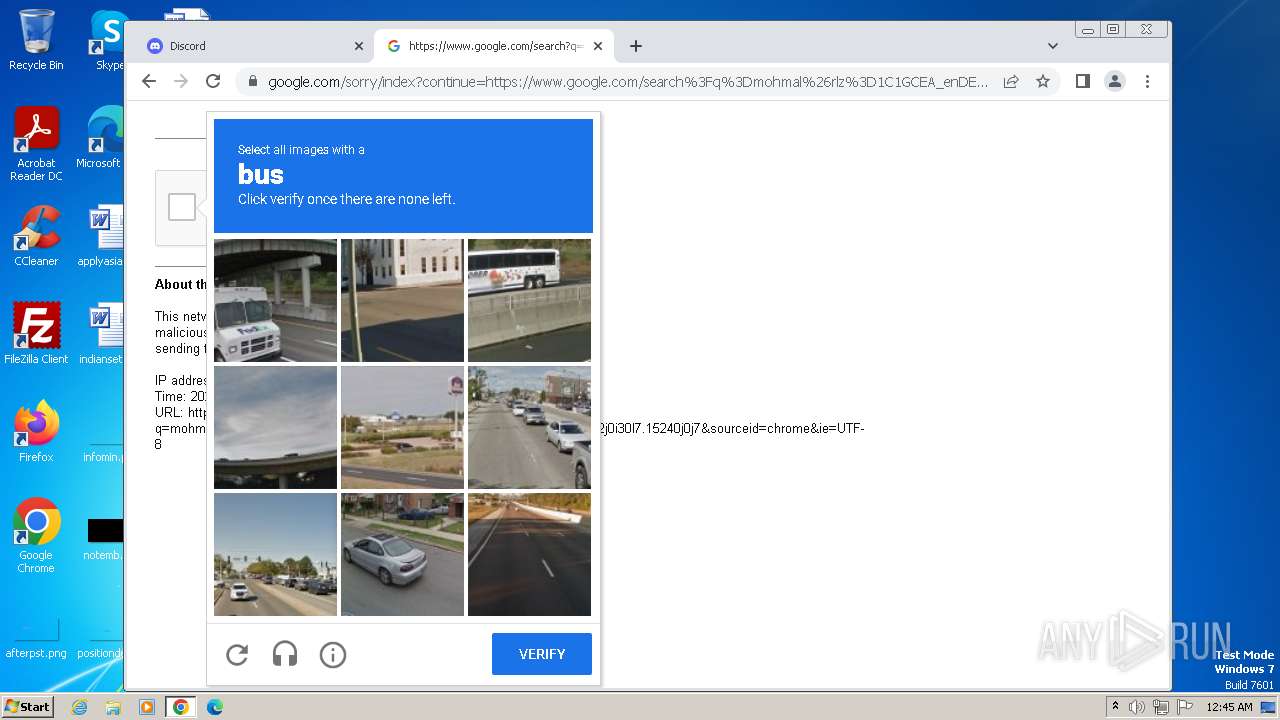Switch to the Google search tab

click(487, 46)
